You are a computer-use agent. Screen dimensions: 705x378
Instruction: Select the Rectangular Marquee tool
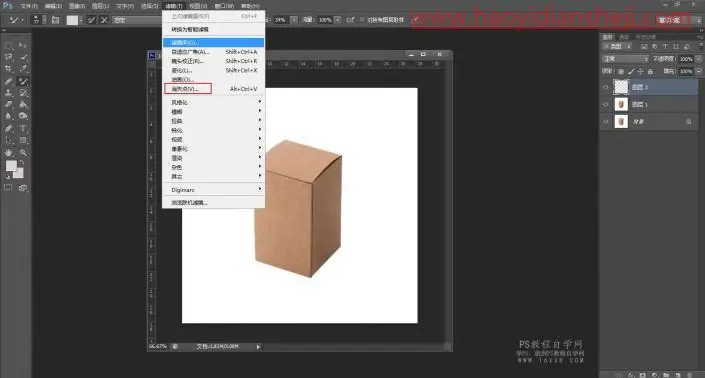point(9,45)
